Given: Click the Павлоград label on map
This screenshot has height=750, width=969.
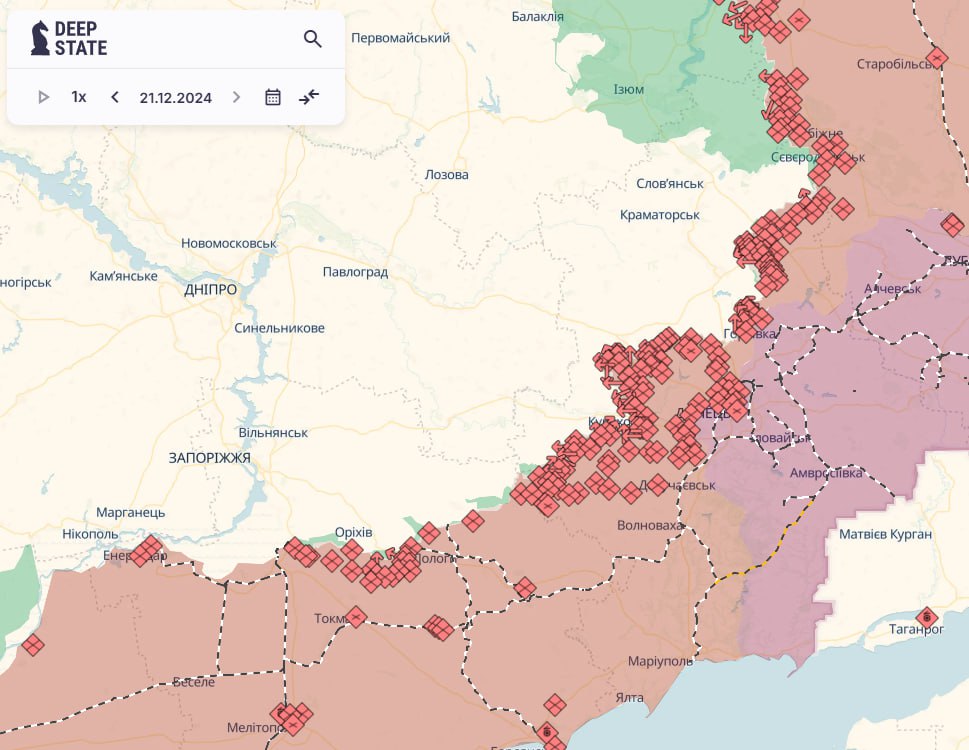Looking at the screenshot, I should [355, 272].
